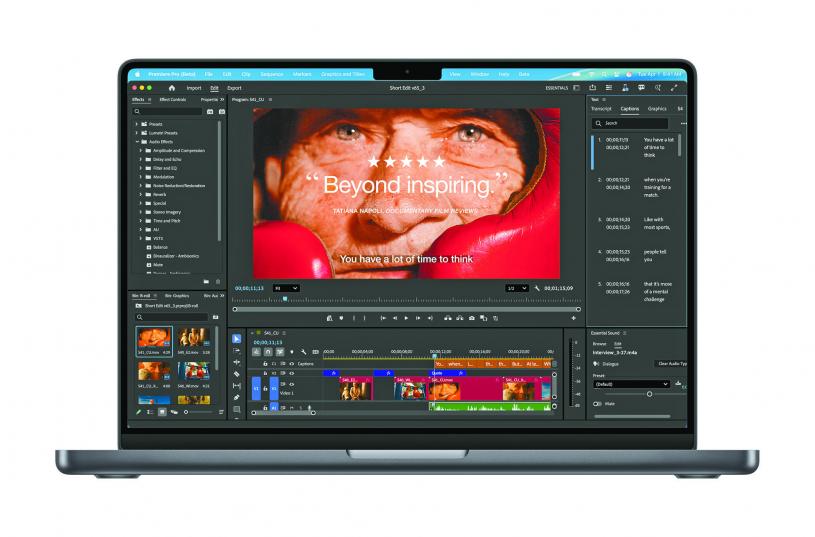815x537 pixels.
Task: Open the Preset (Default) dropdown
Action: [x=631, y=384]
